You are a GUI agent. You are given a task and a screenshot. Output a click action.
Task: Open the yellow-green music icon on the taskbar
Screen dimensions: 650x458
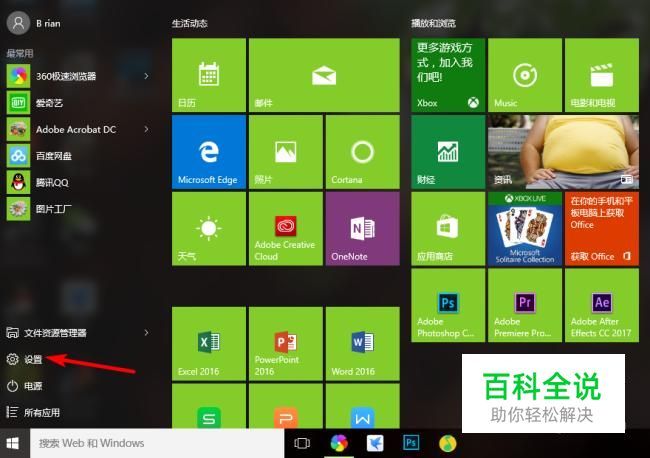click(448, 443)
